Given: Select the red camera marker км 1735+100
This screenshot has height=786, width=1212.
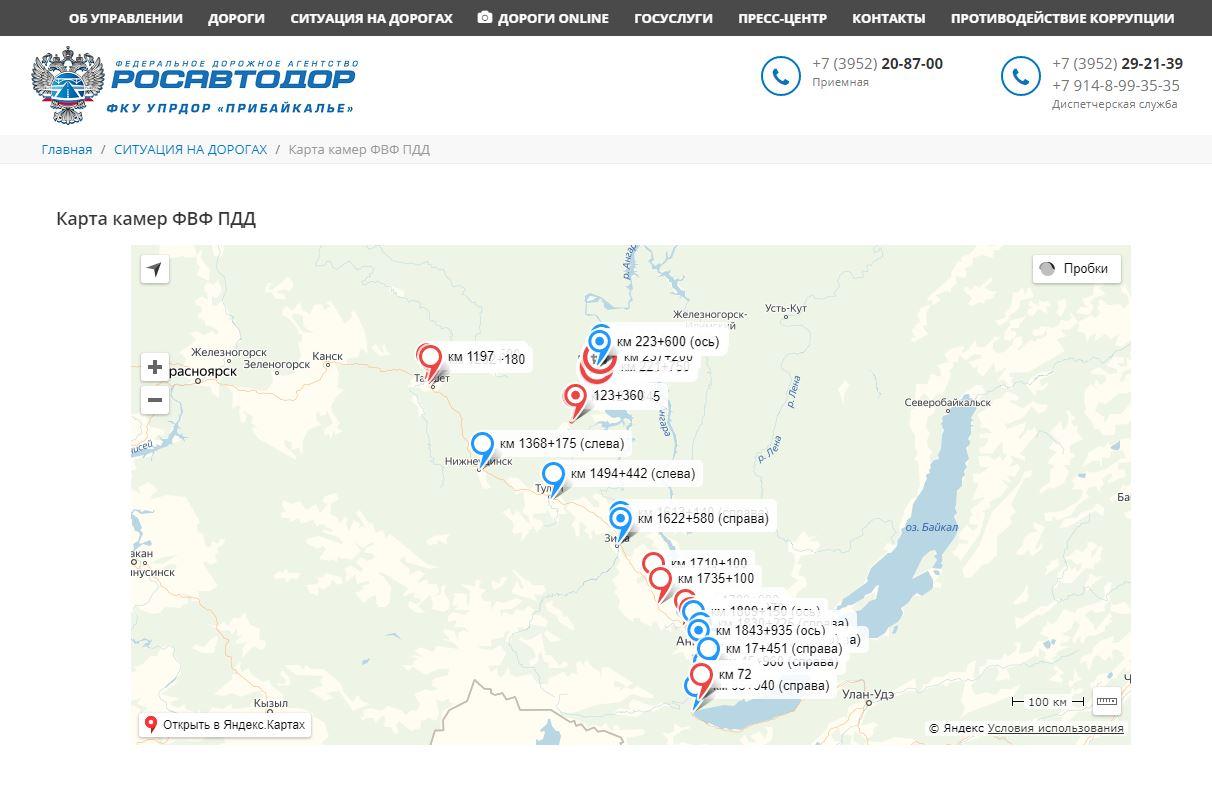Looking at the screenshot, I should tap(660, 580).
